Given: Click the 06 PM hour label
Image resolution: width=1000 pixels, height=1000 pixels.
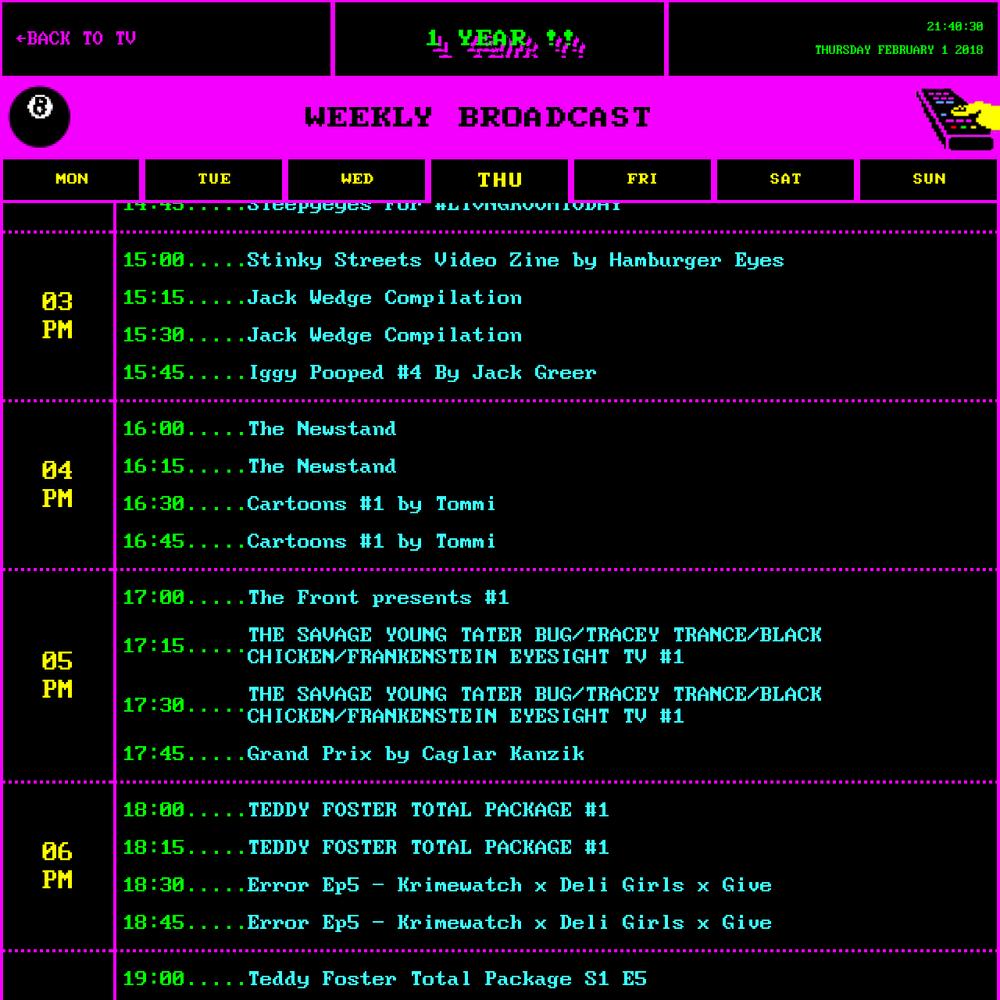Looking at the screenshot, I should [57, 865].
